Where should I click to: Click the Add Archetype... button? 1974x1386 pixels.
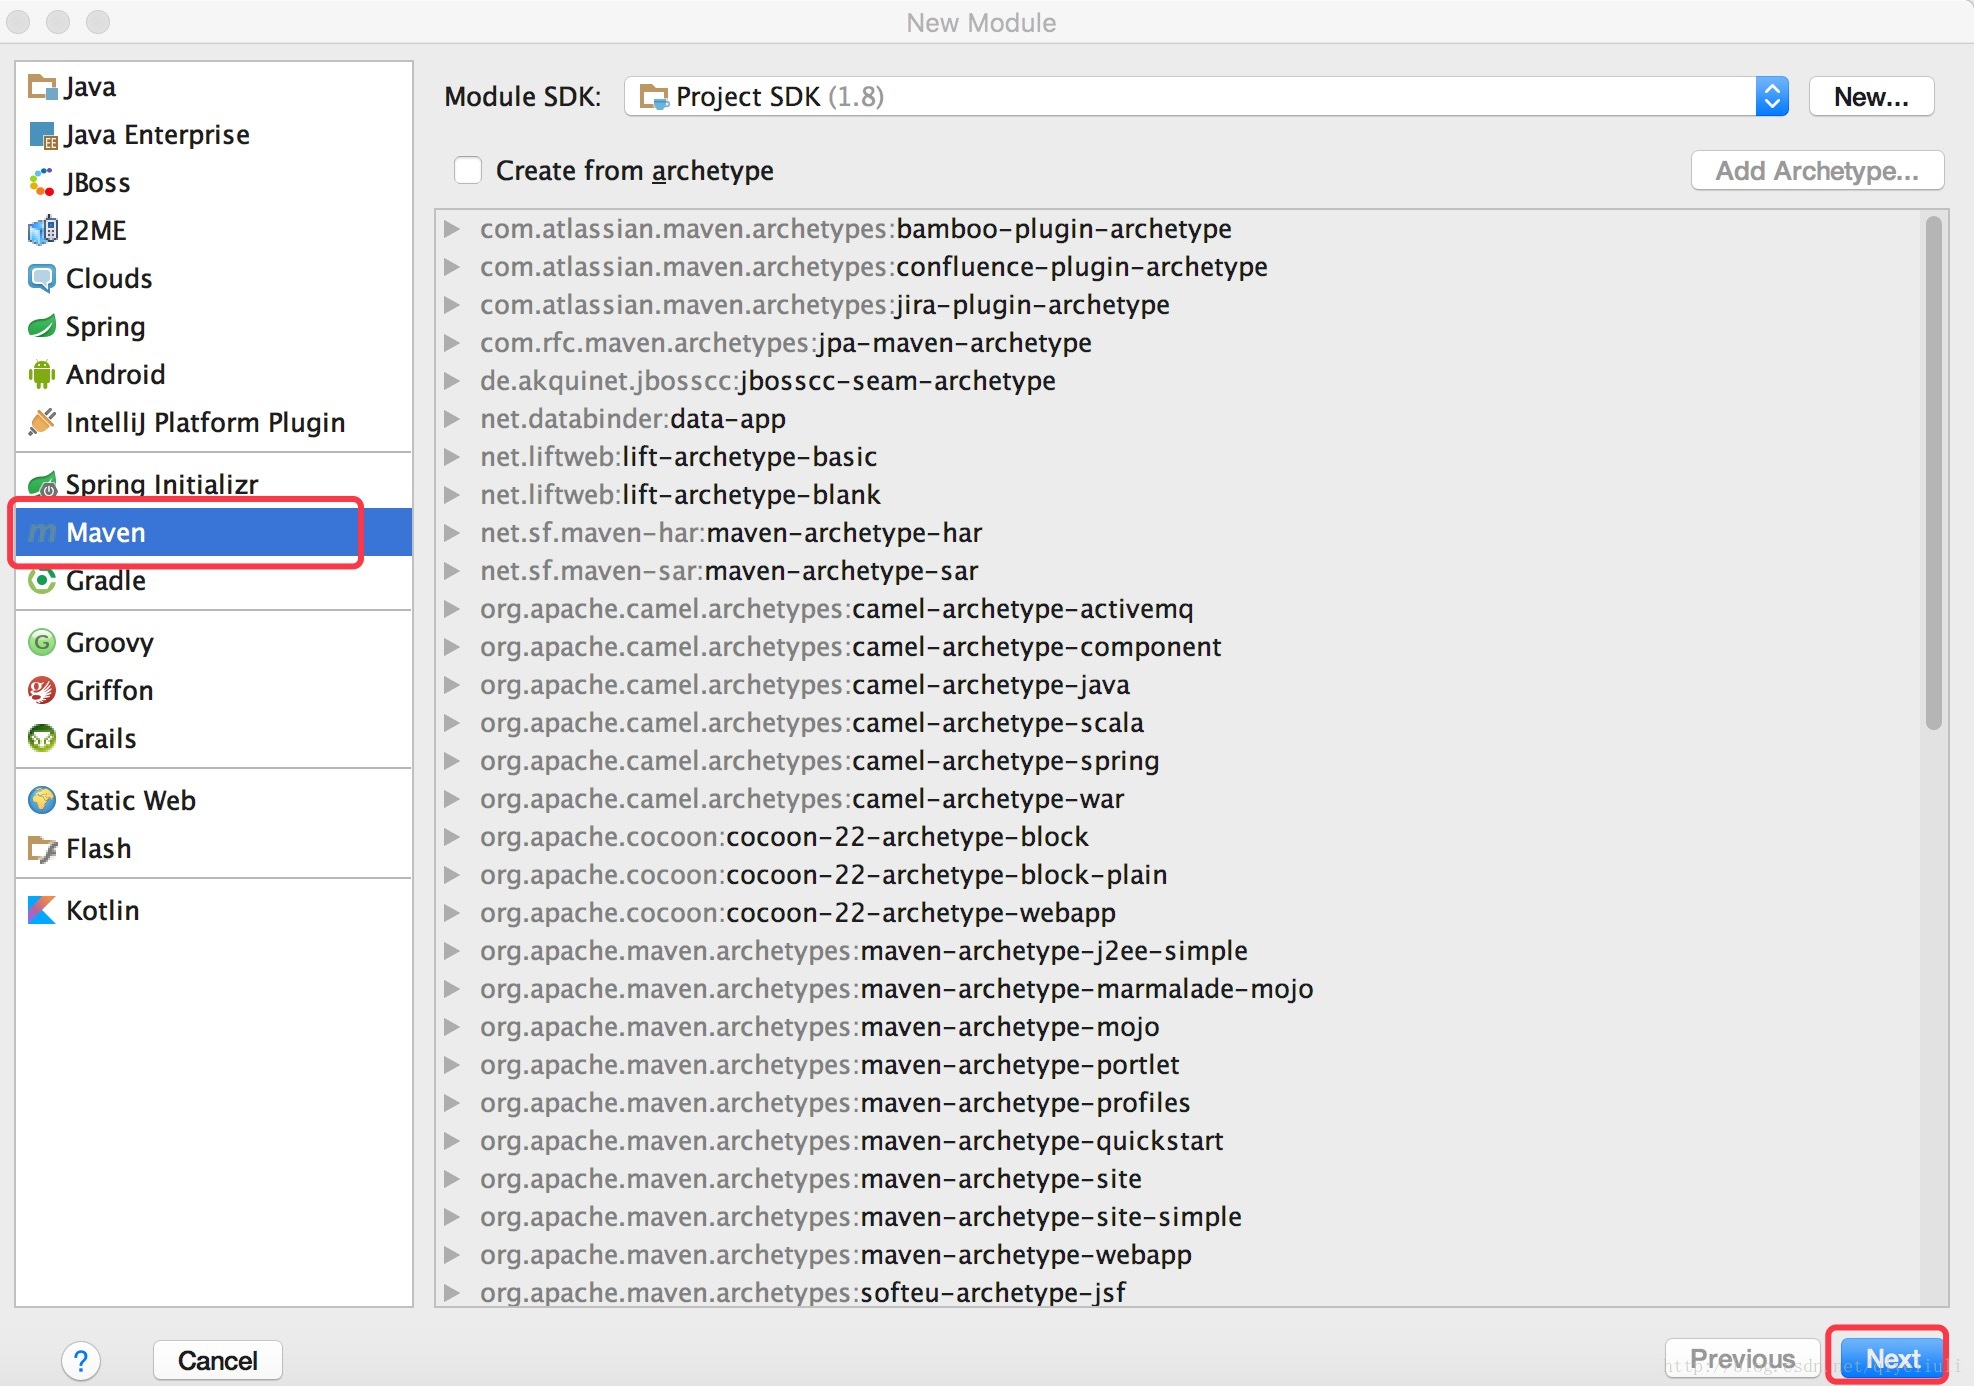pos(1817,171)
